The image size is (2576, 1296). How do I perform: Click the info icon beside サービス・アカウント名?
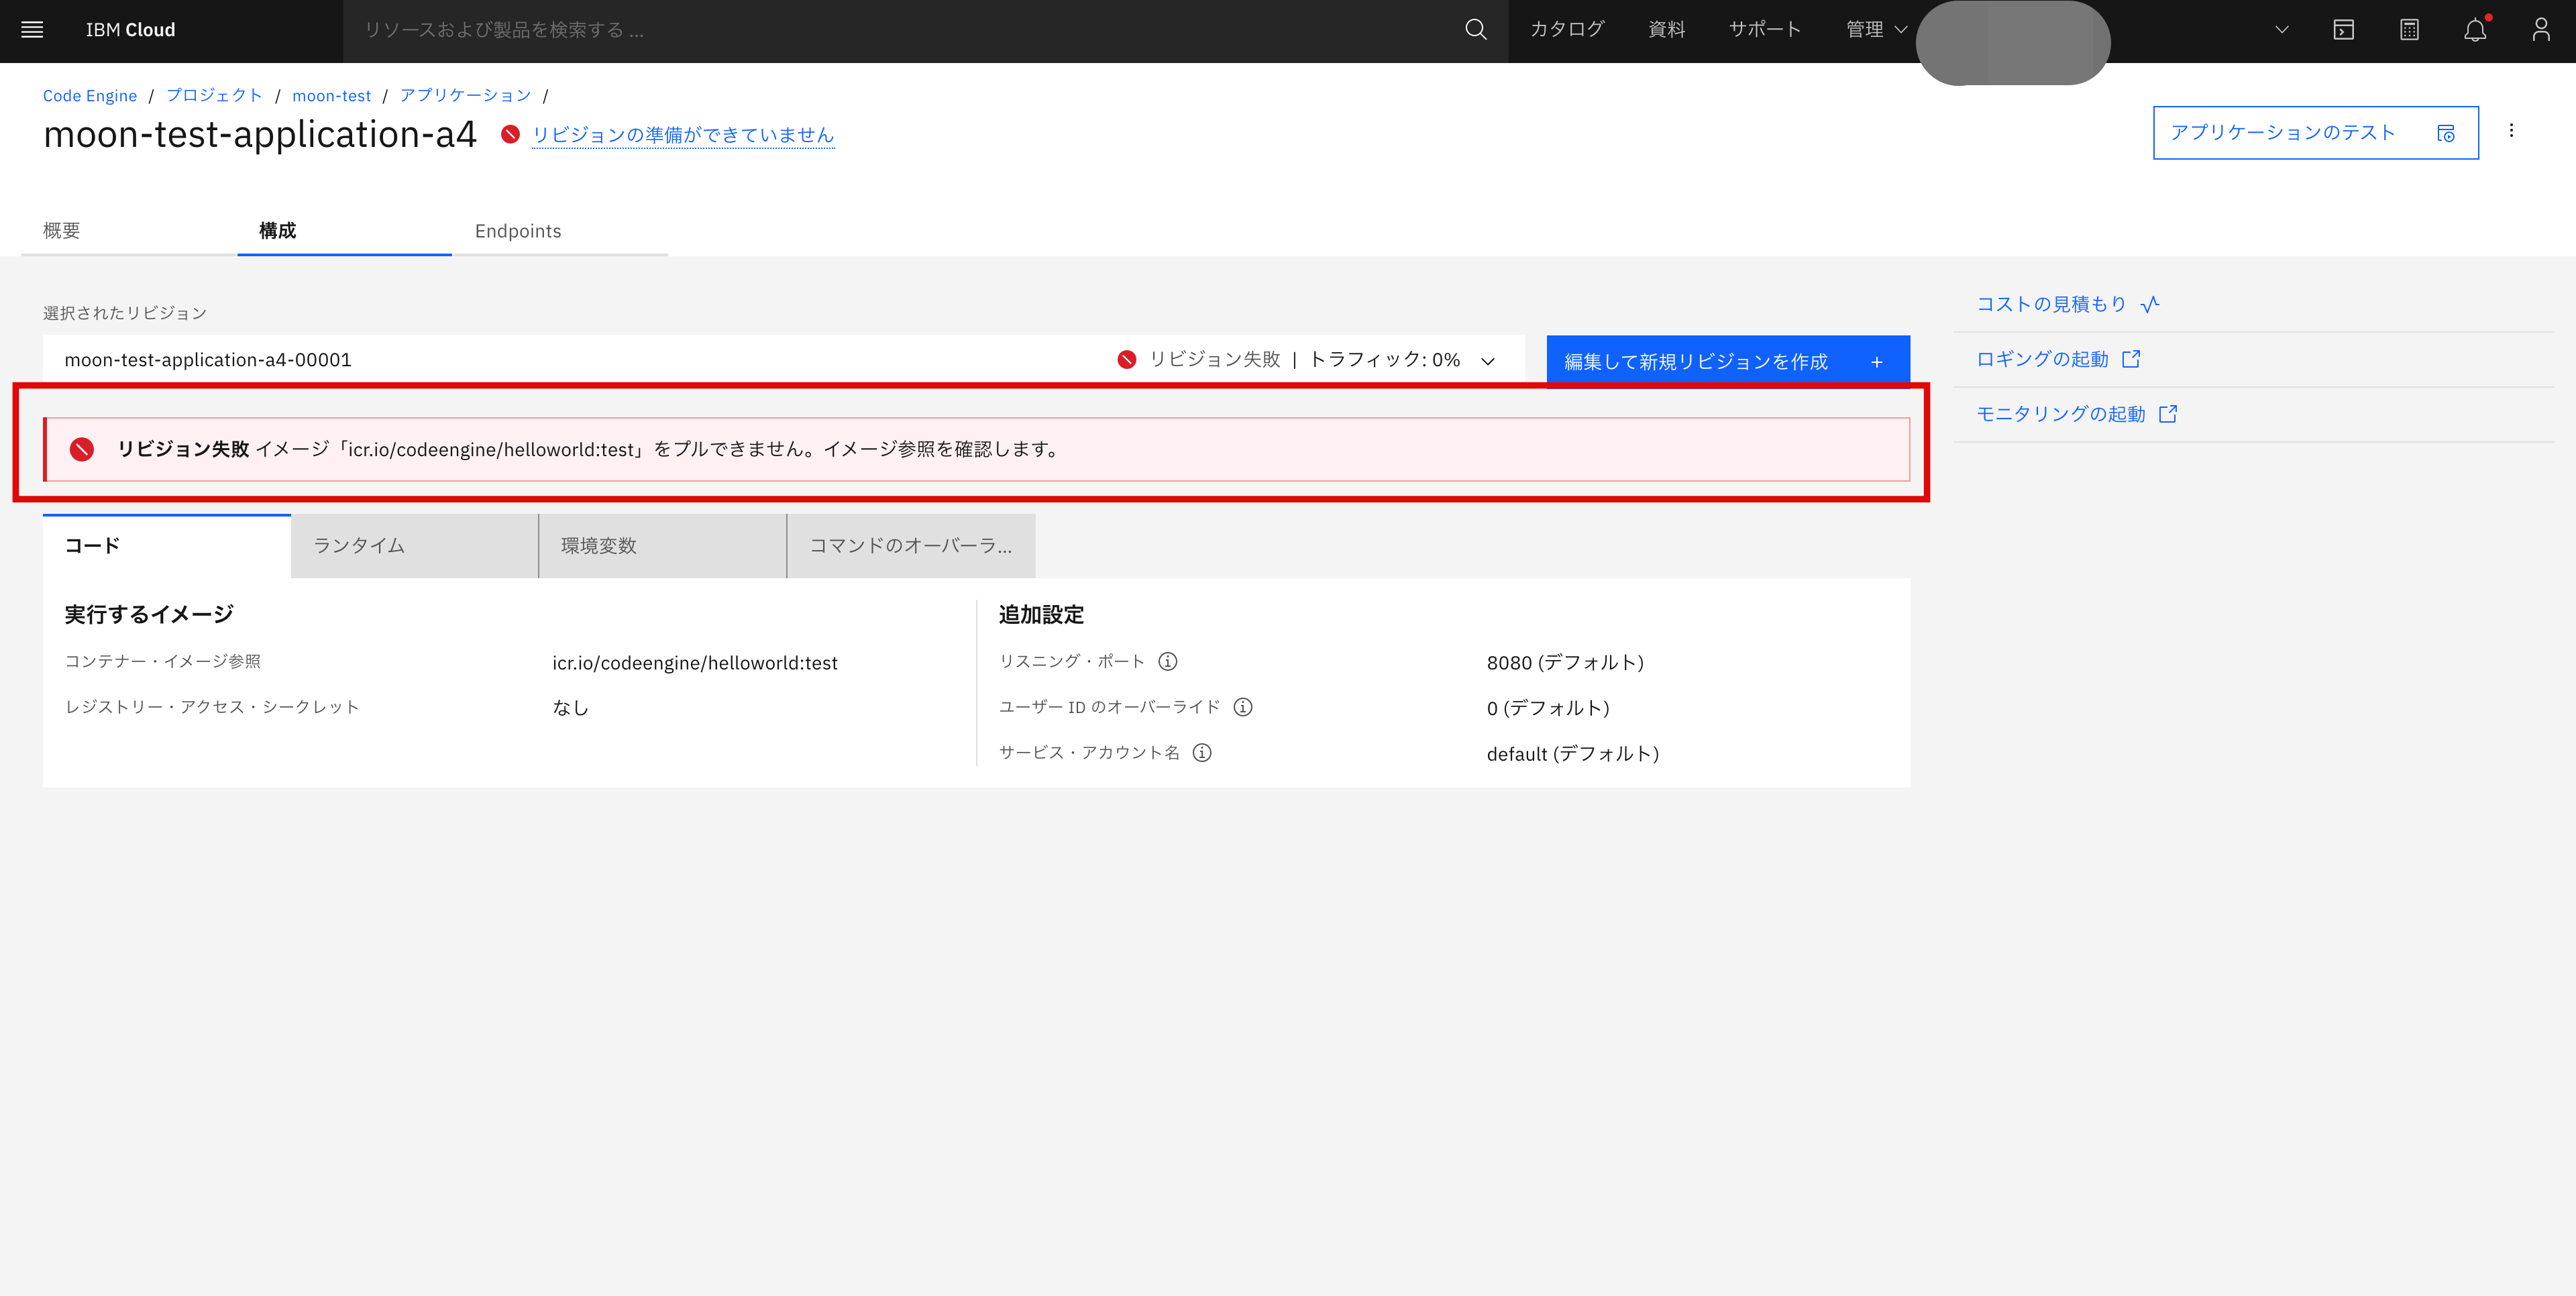(x=1202, y=753)
